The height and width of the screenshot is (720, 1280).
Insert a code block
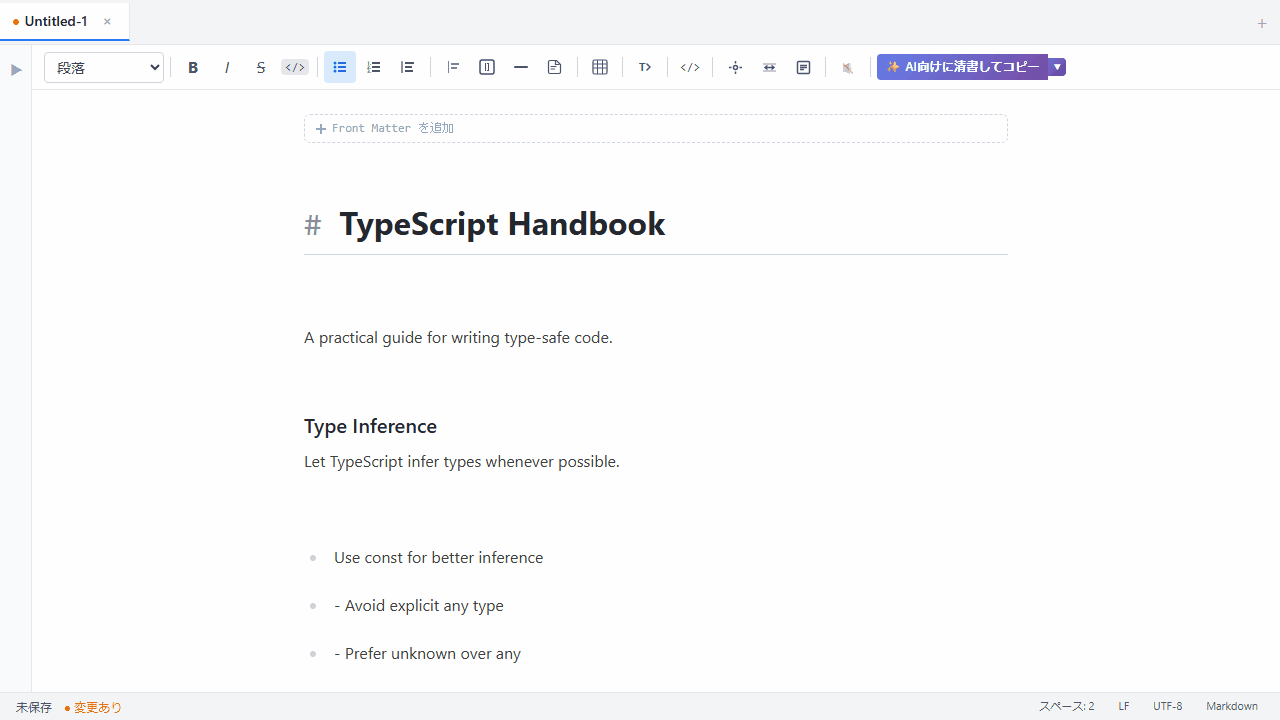click(x=690, y=67)
